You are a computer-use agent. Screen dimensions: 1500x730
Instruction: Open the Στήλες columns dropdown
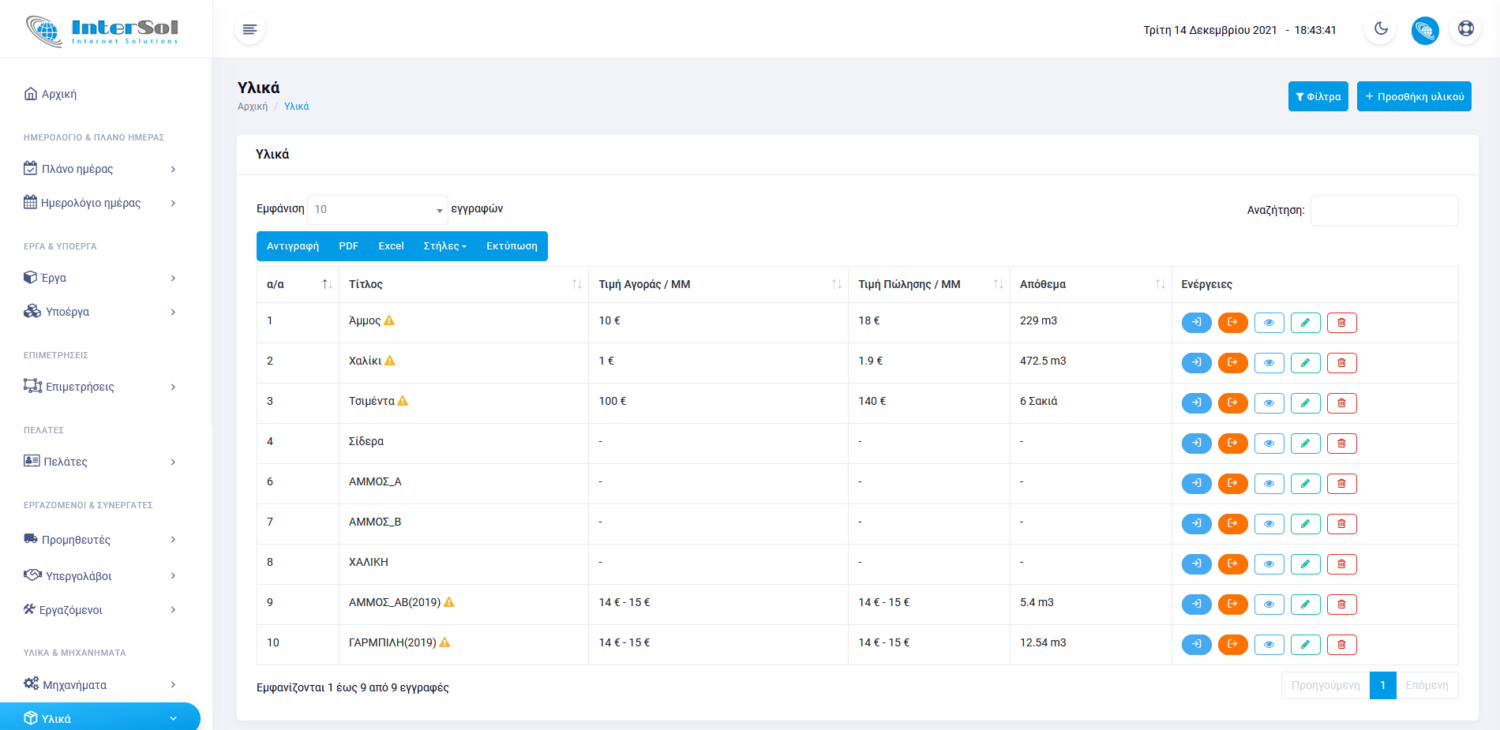pos(444,246)
